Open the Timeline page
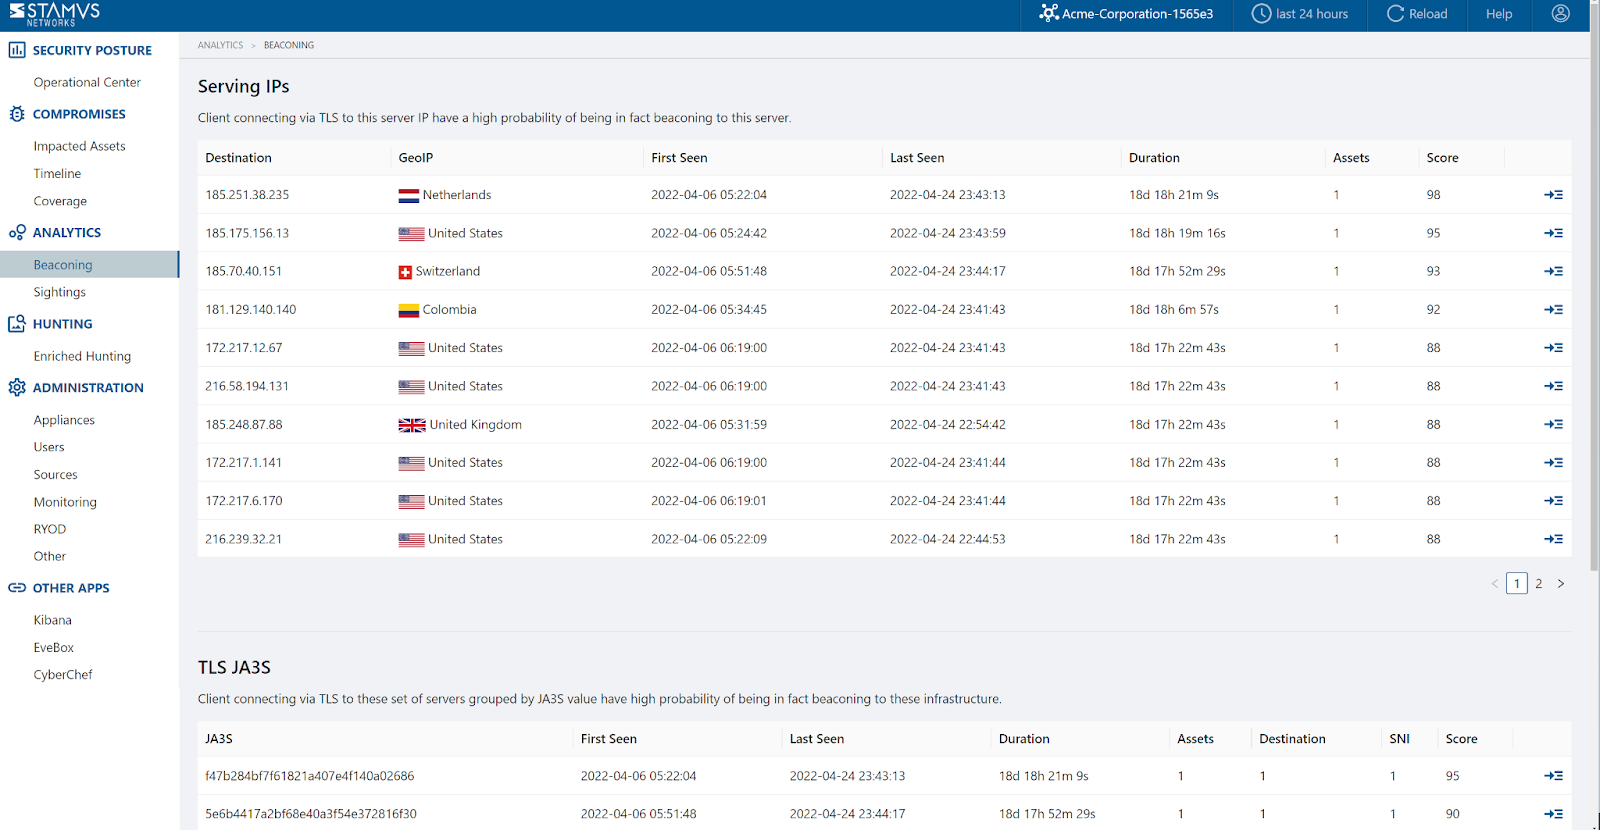The image size is (1600, 830). point(57,174)
